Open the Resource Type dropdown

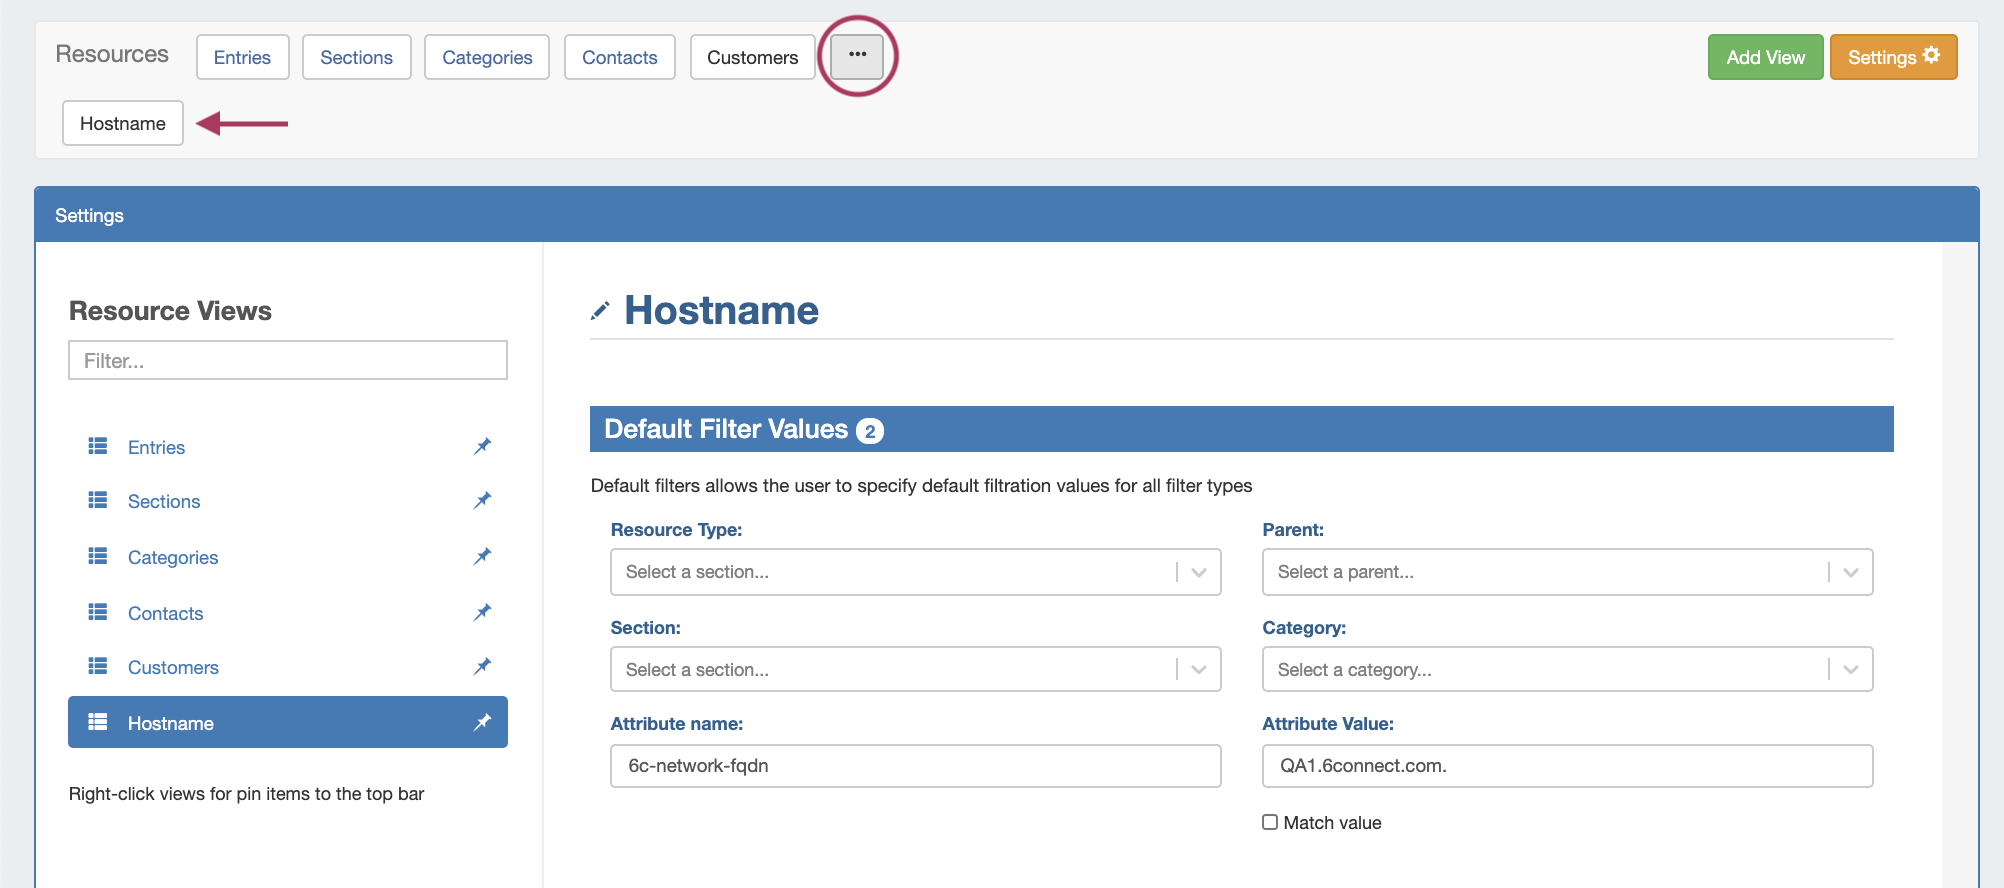[x=915, y=572]
